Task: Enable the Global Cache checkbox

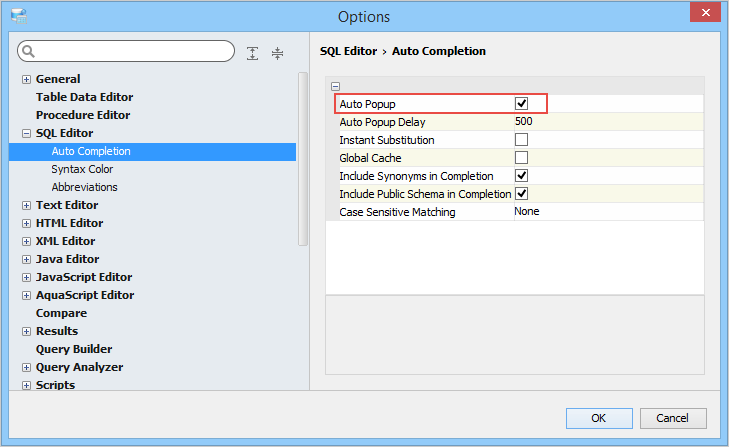Action: [521, 158]
